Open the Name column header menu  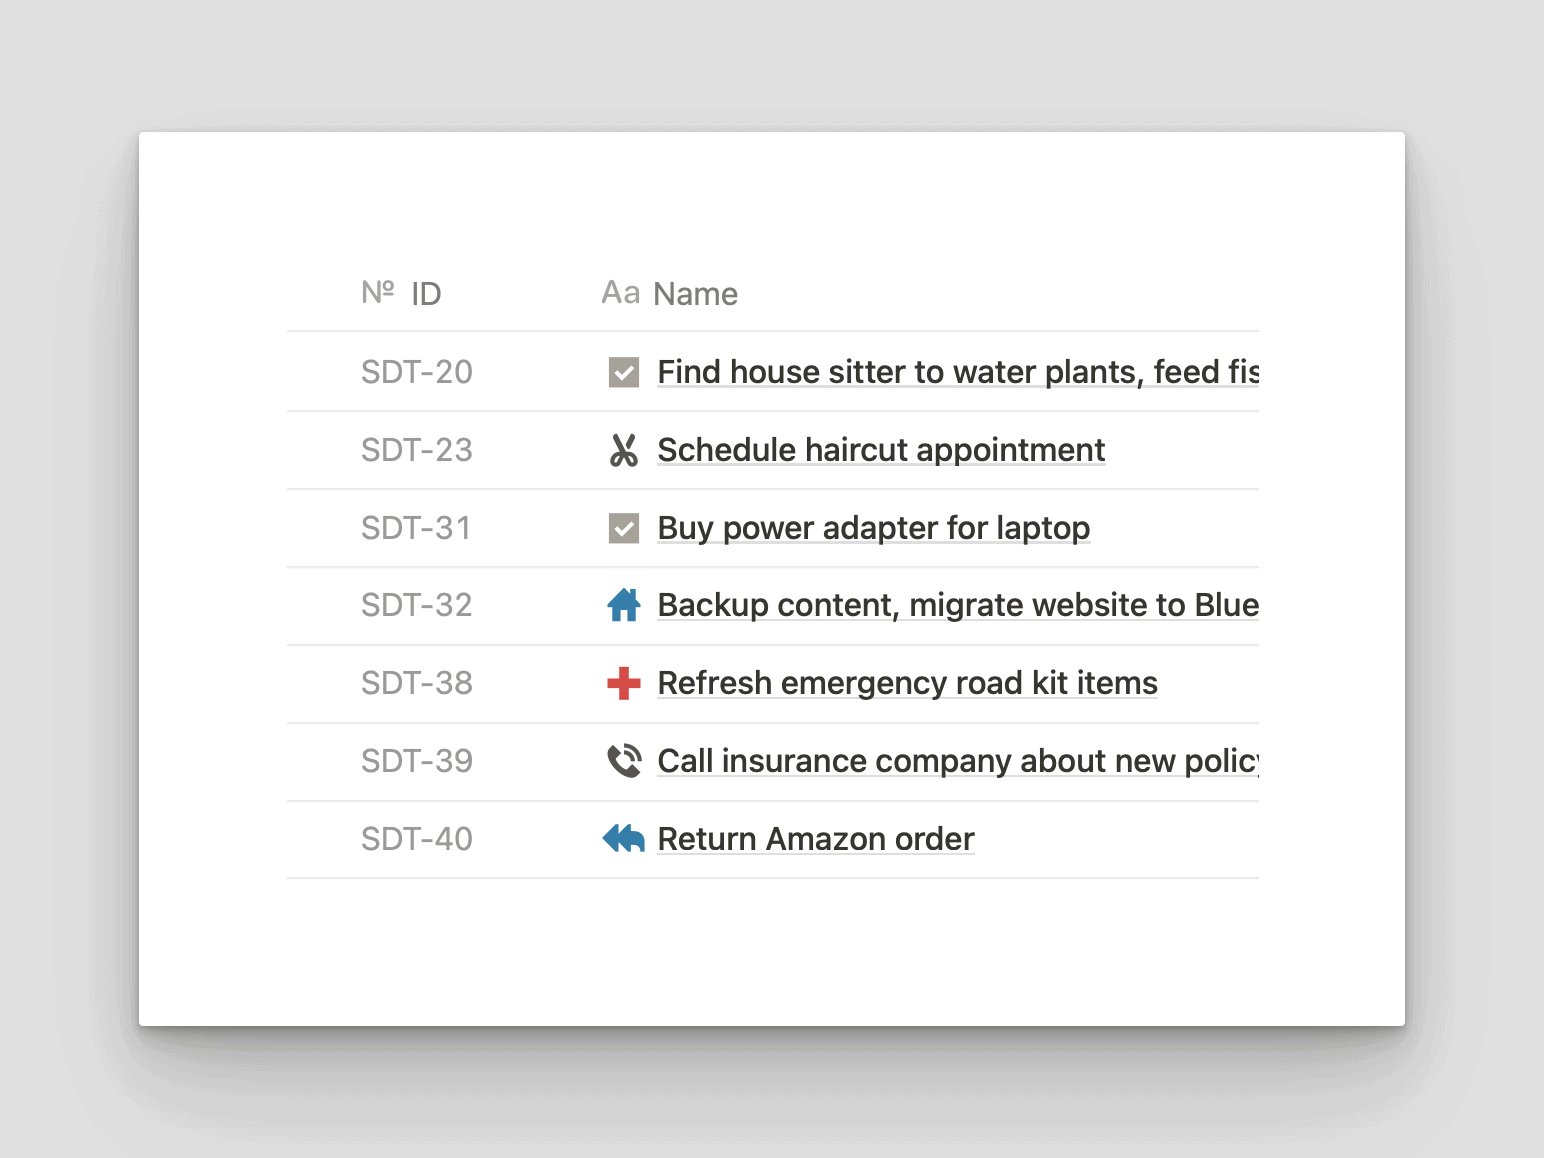click(x=695, y=294)
